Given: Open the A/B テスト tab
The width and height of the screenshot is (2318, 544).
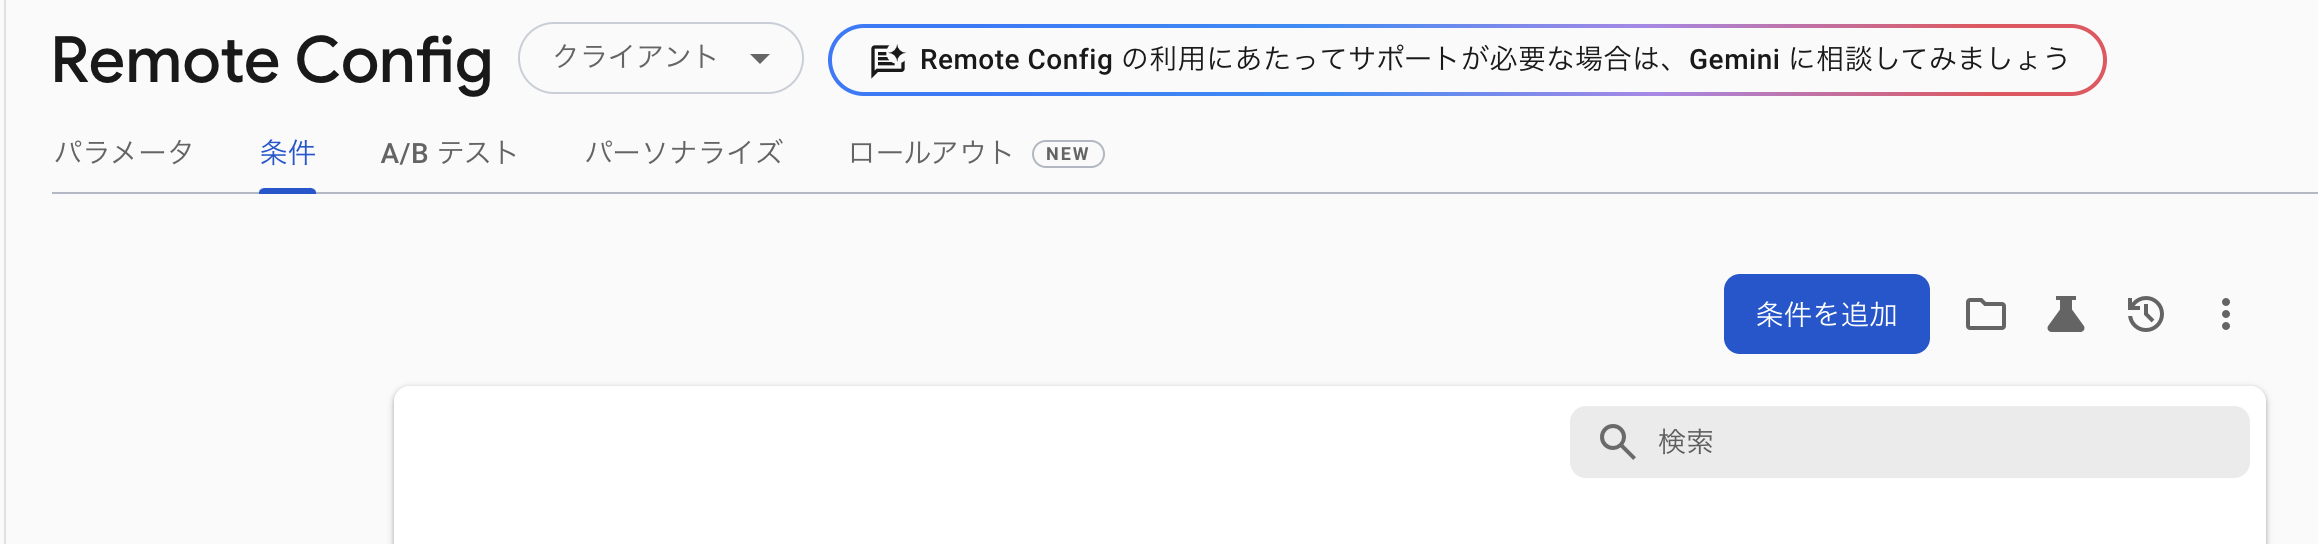Looking at the screenshot, I should coord(449,153).
